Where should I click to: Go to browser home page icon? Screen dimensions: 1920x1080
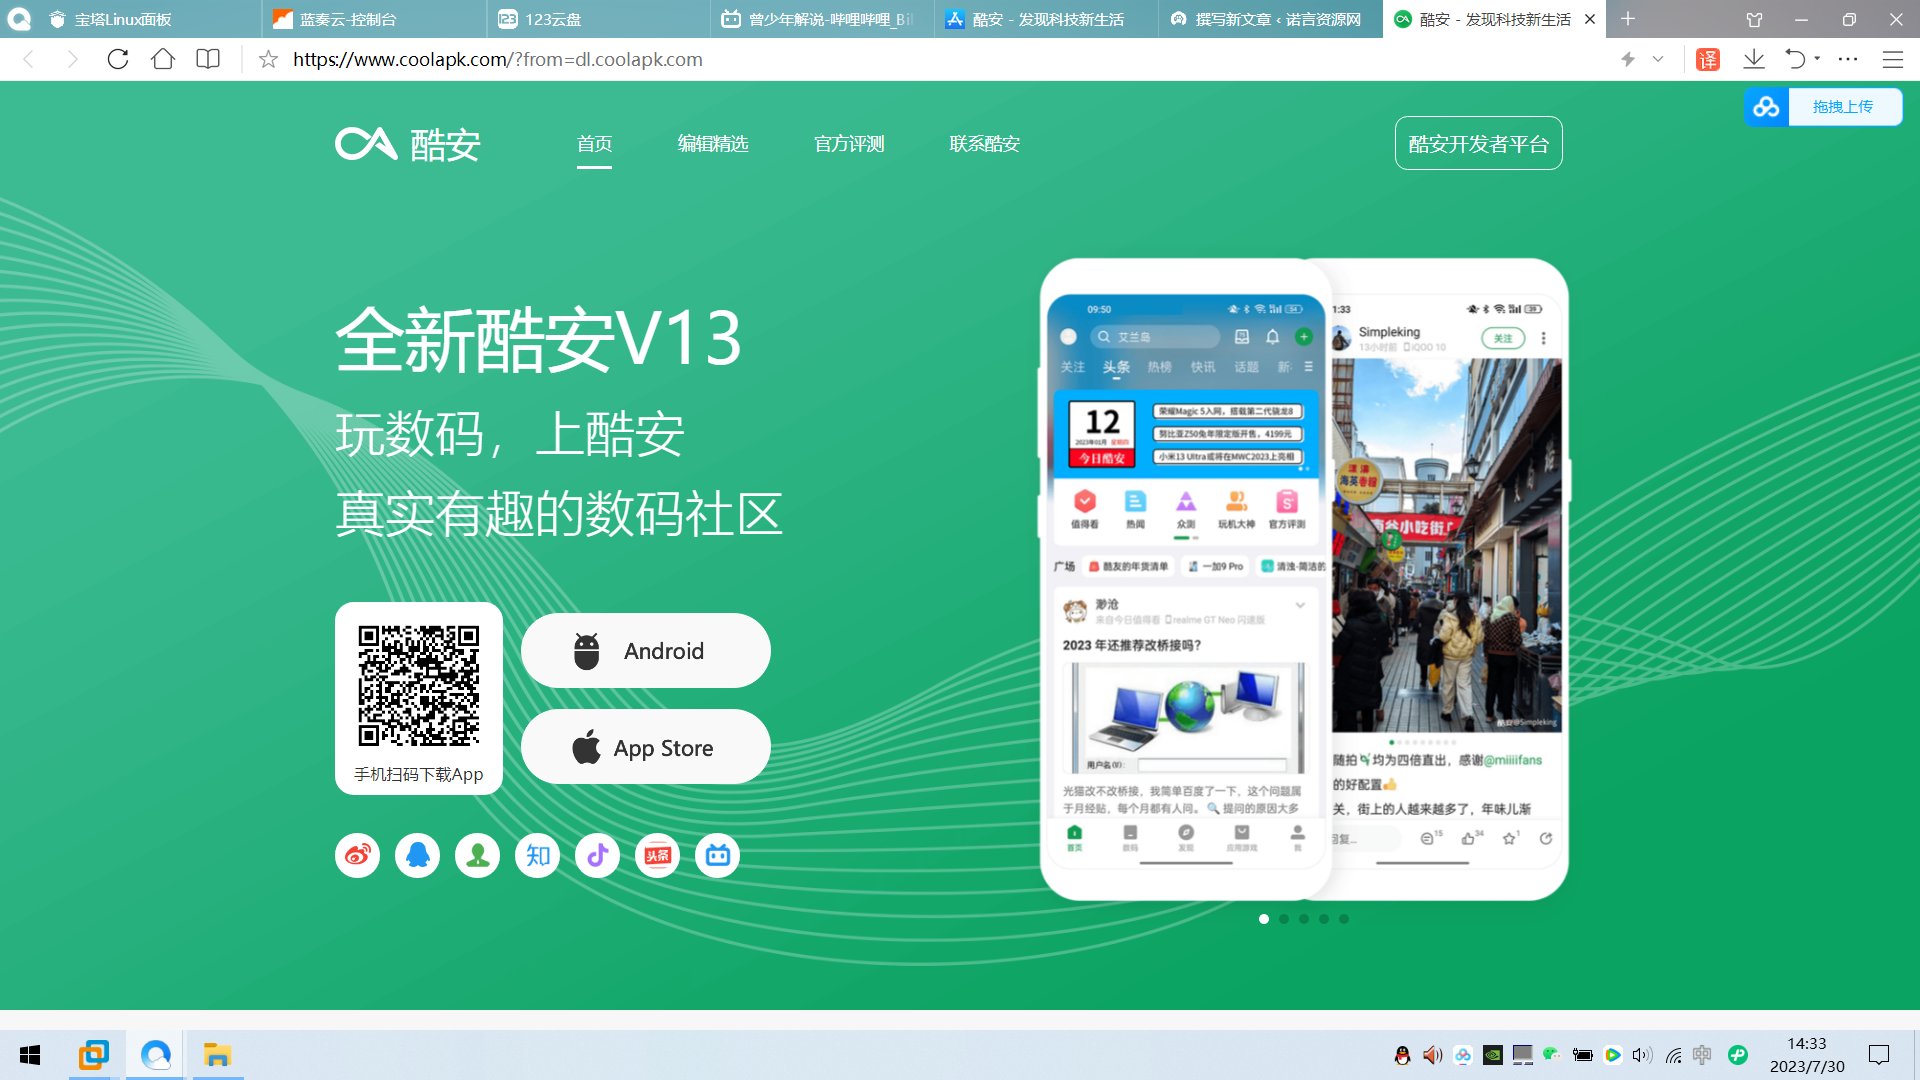tap(163, 59)
